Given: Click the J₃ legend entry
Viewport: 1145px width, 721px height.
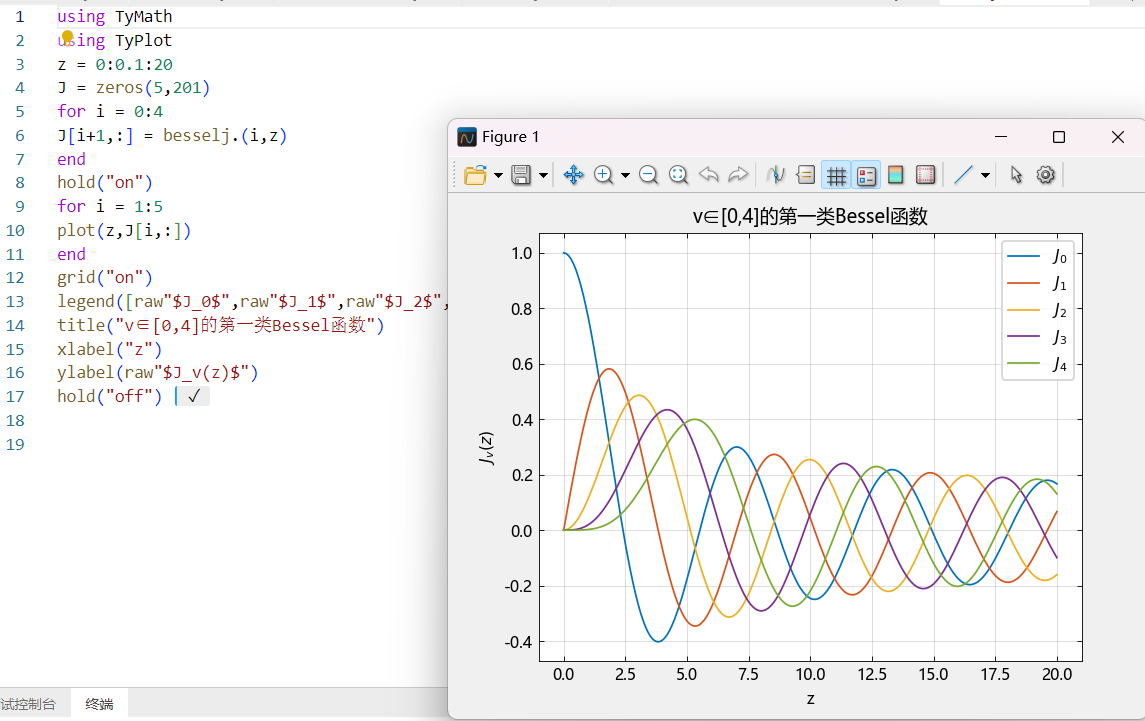Looking at the screenshot, I should (x=1038, y=337).
